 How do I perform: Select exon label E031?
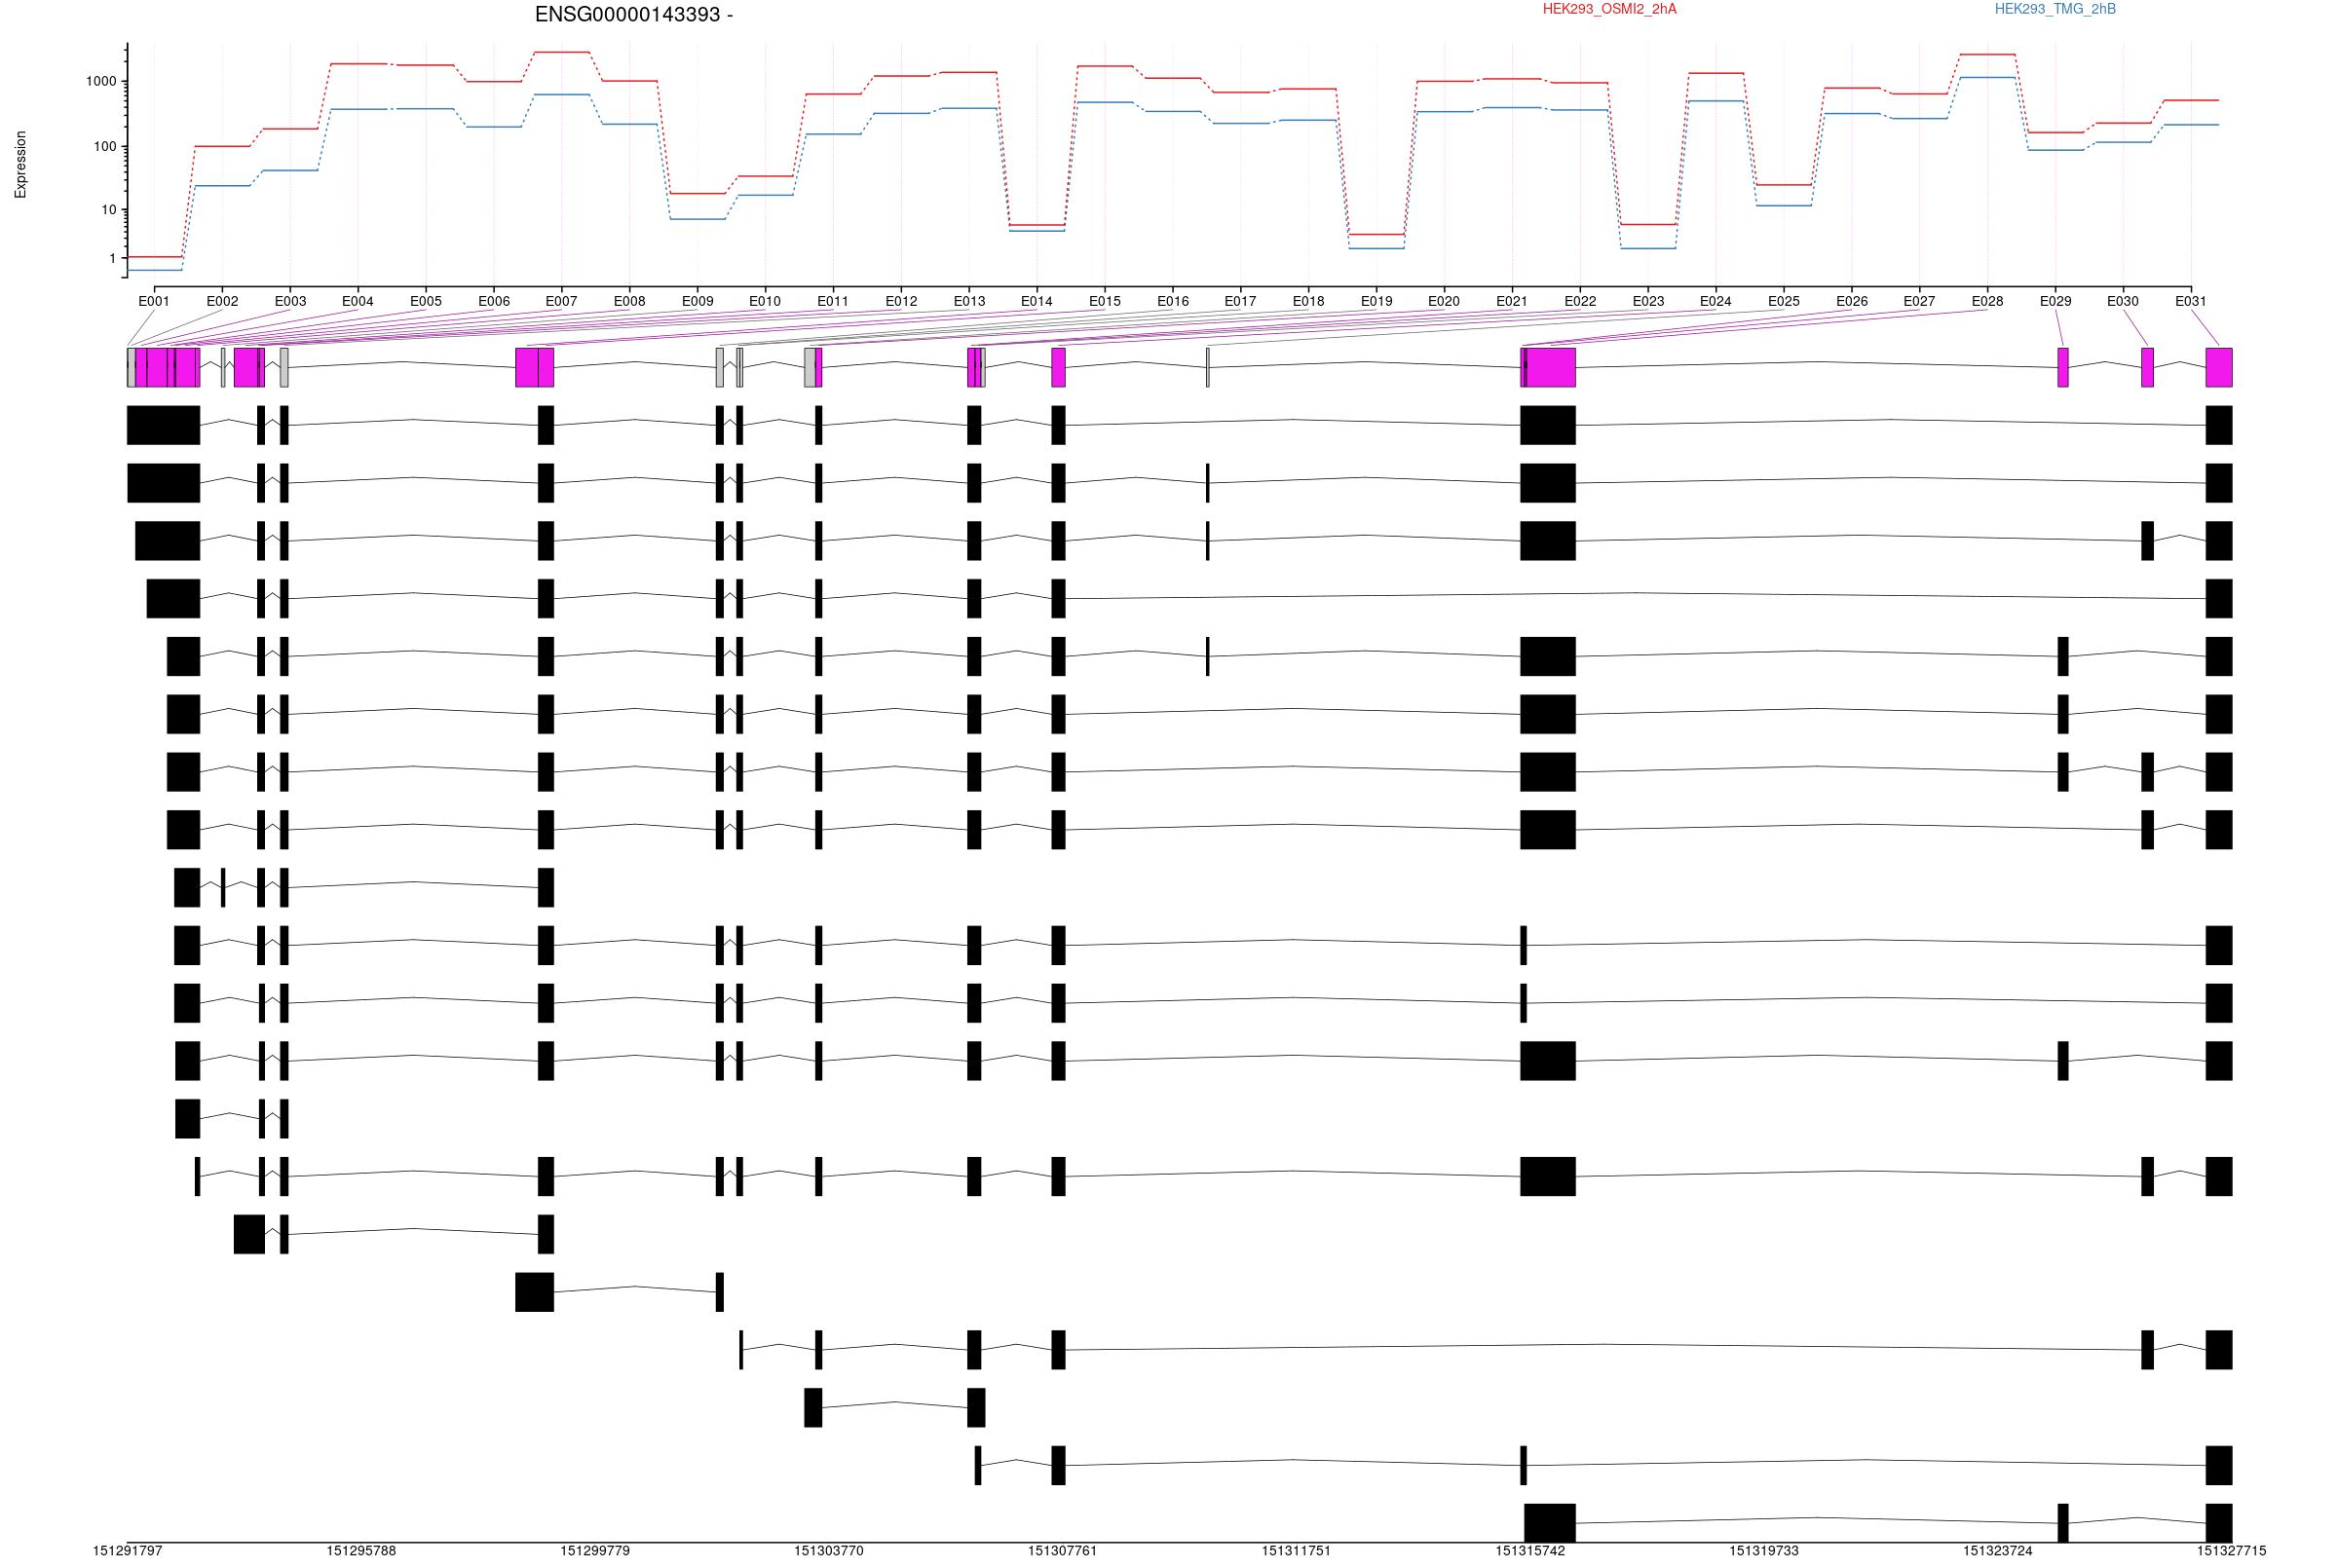point(2191,301)
